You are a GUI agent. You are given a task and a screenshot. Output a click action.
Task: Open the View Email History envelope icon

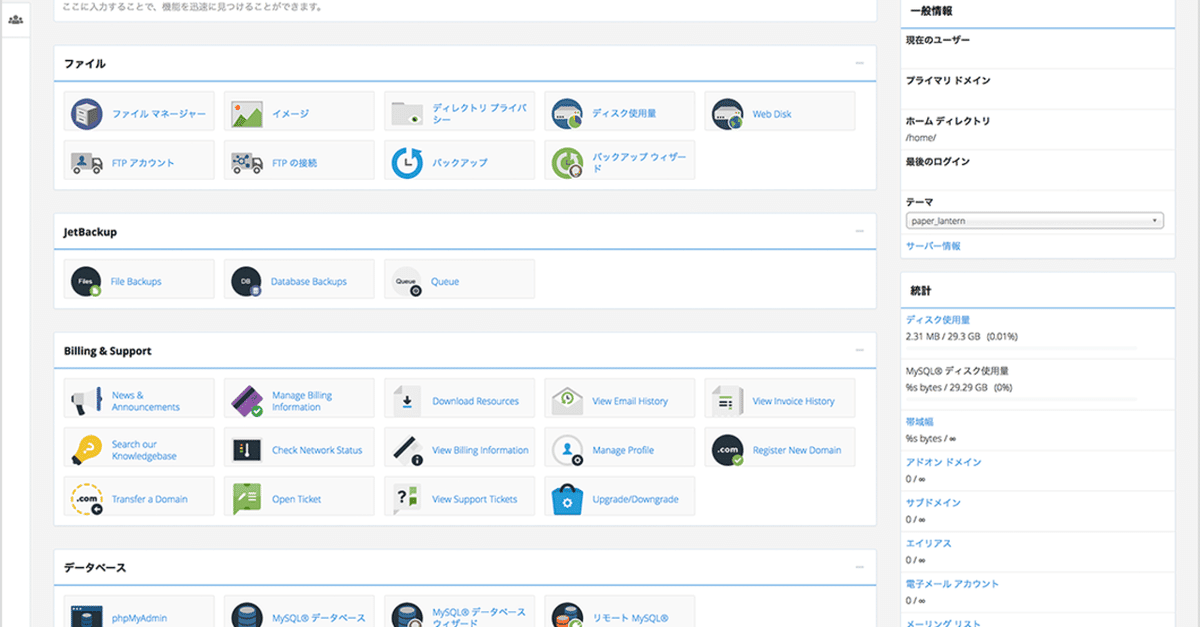[567, 400]
